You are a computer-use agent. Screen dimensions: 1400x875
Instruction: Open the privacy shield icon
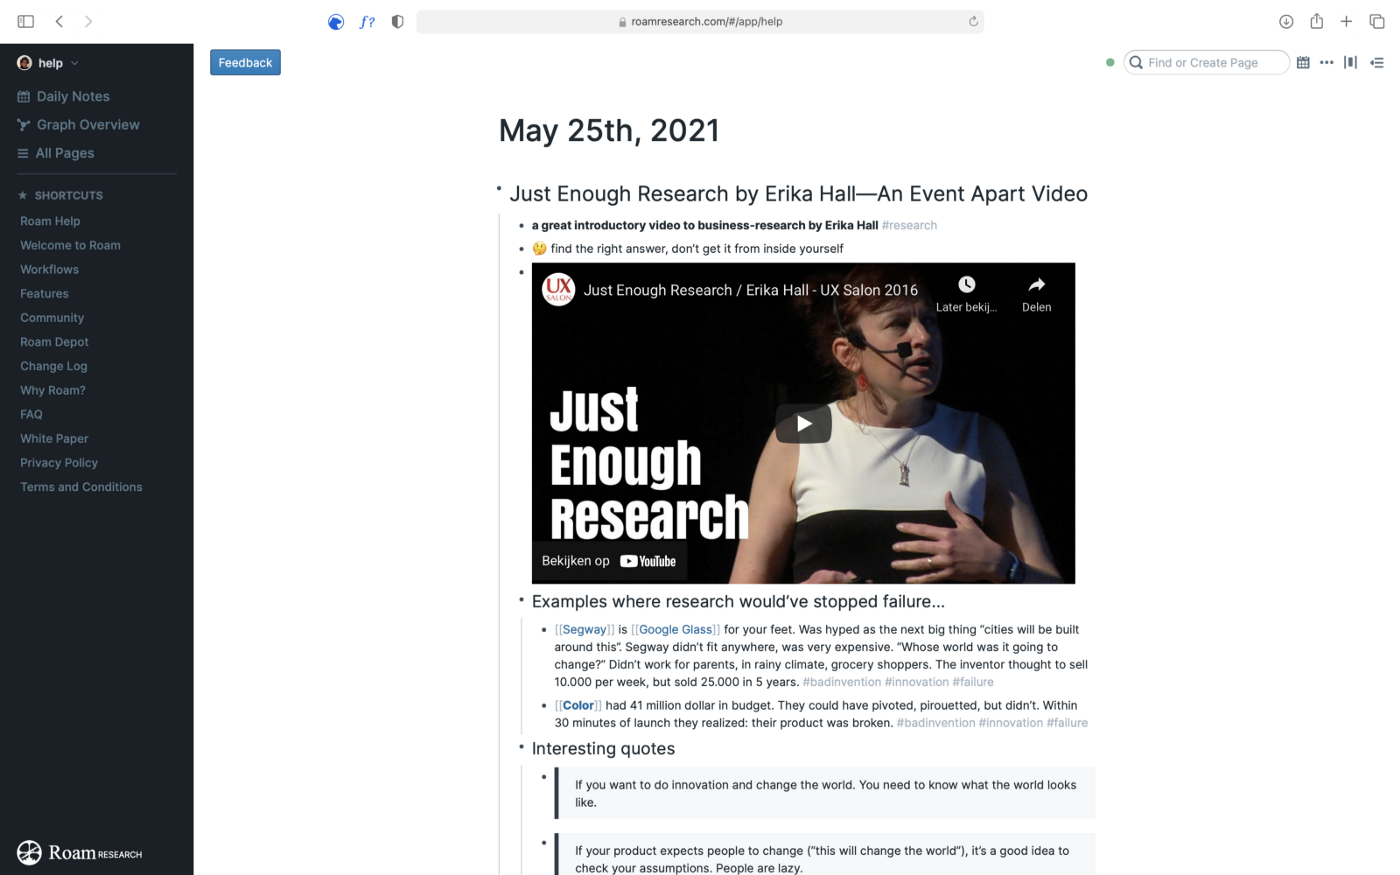[x=397, y=22]
